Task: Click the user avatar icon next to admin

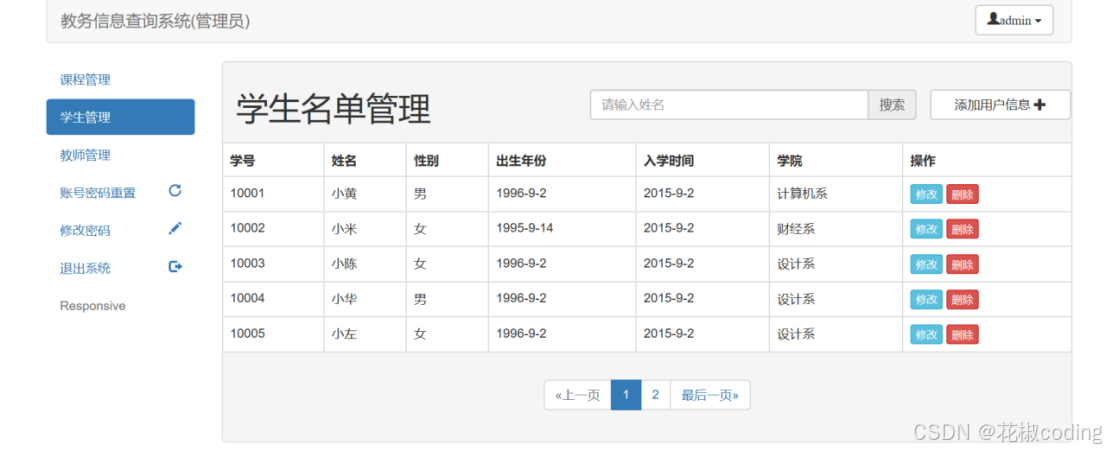Action: coord(993,20)
